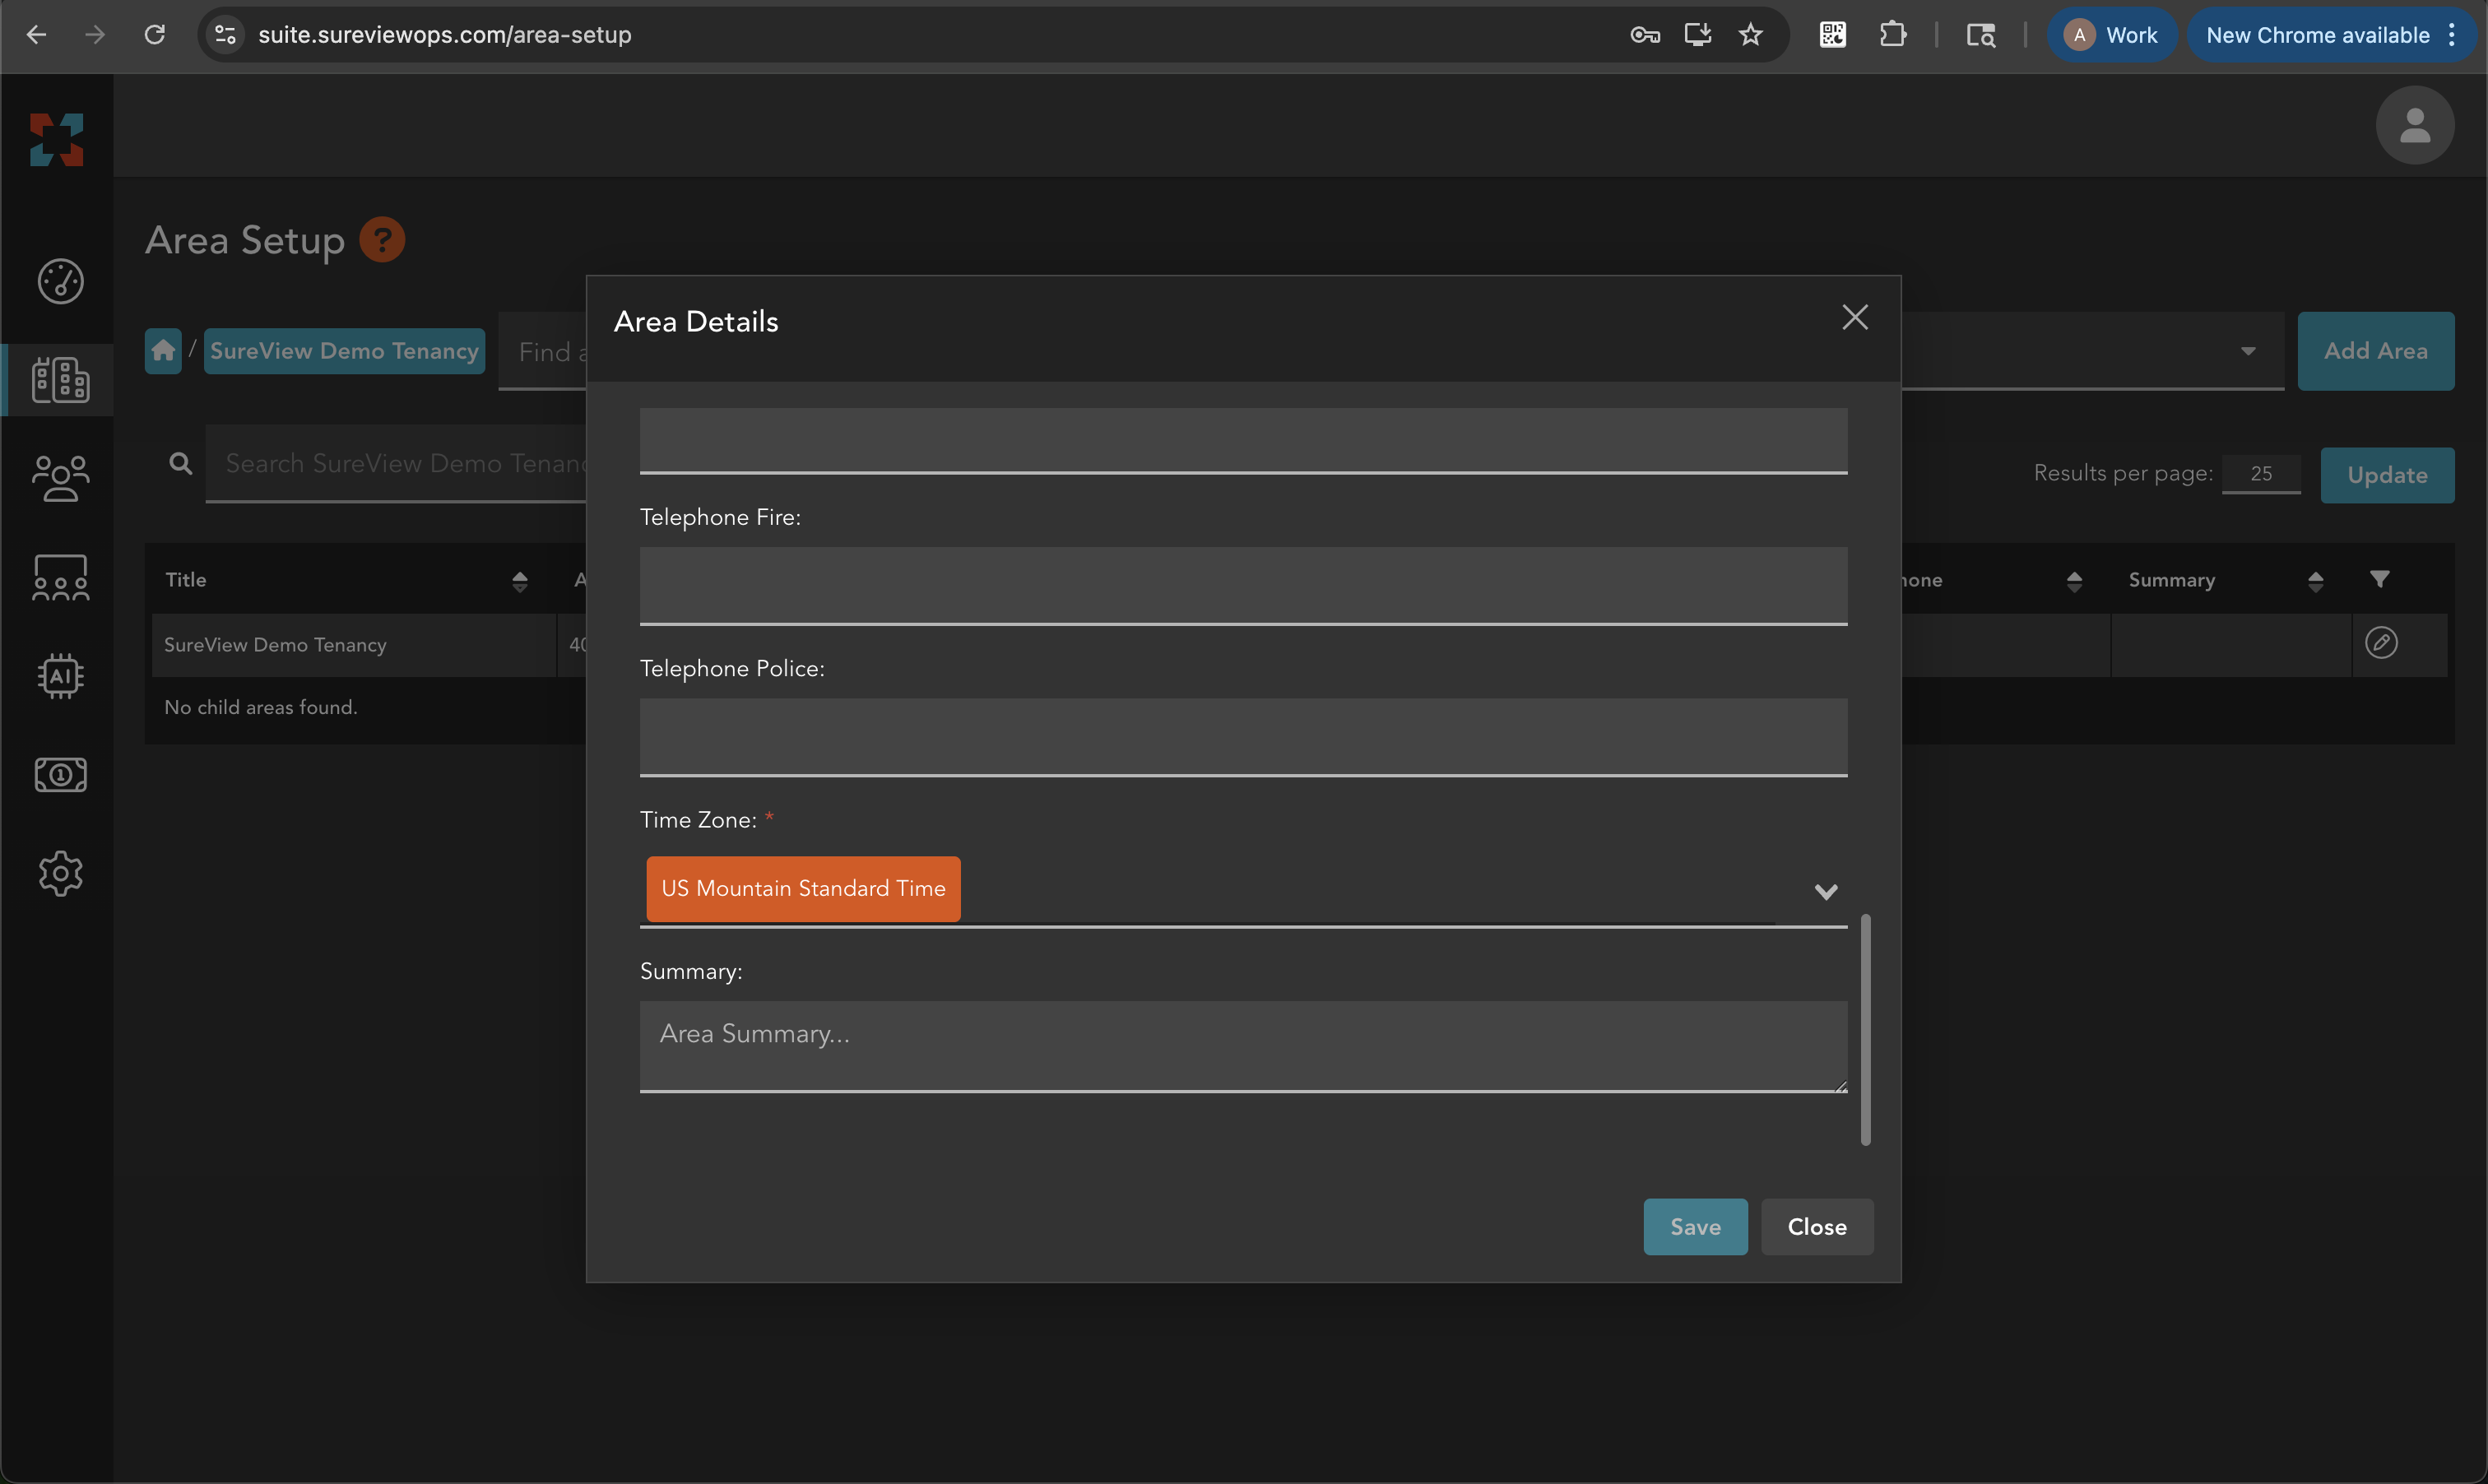2488x1484 pixels.
Task: Click the home breadcrumb icon
Action: 163,351
